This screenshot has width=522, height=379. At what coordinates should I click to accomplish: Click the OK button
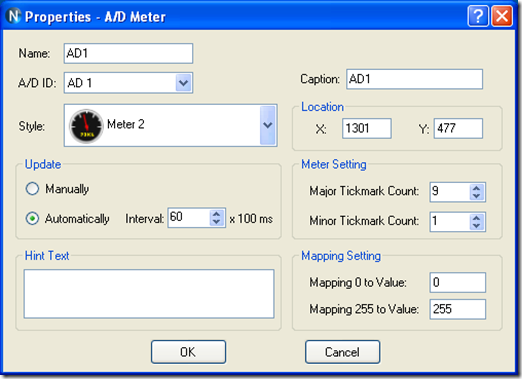[x=188, y=352]
